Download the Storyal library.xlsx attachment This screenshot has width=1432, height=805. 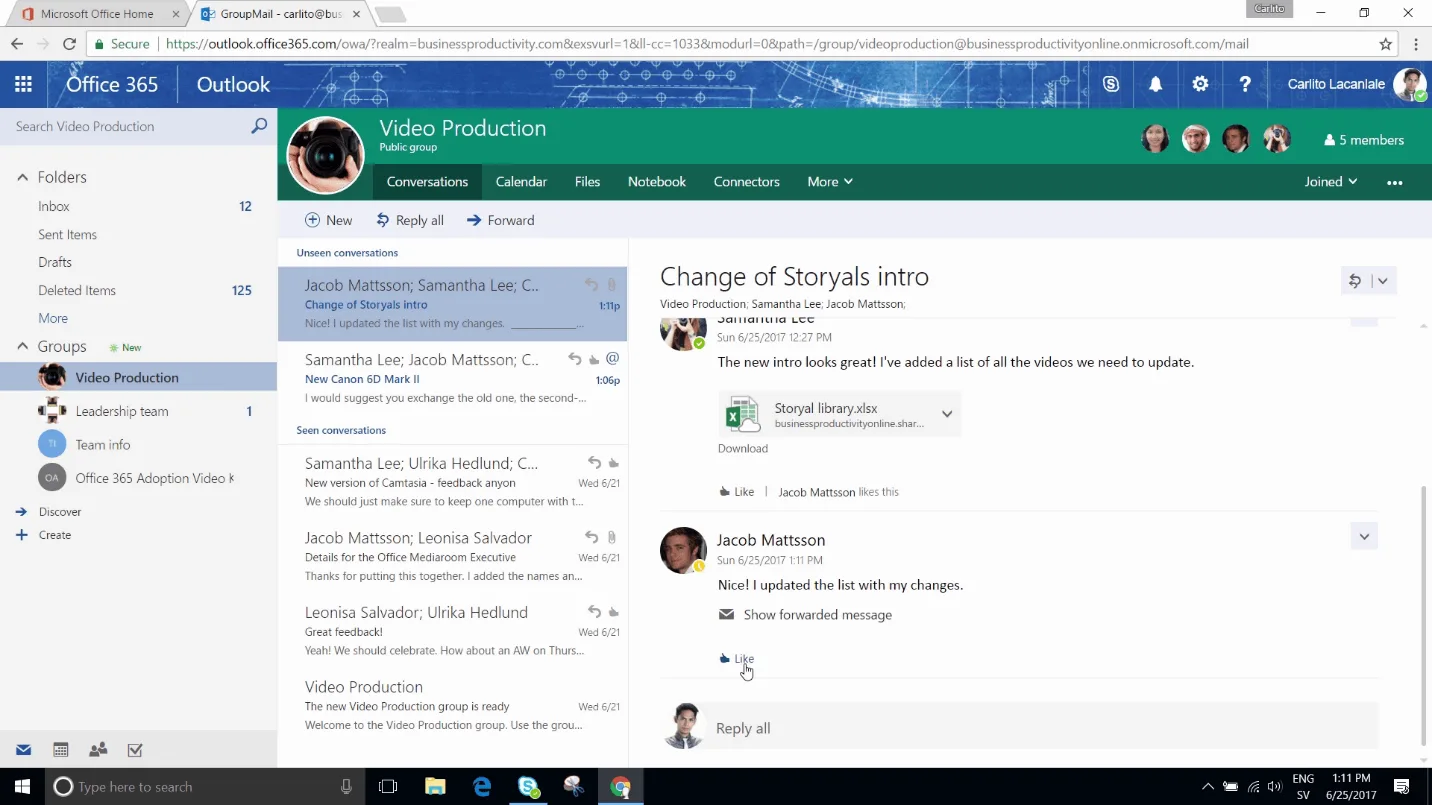743,449
